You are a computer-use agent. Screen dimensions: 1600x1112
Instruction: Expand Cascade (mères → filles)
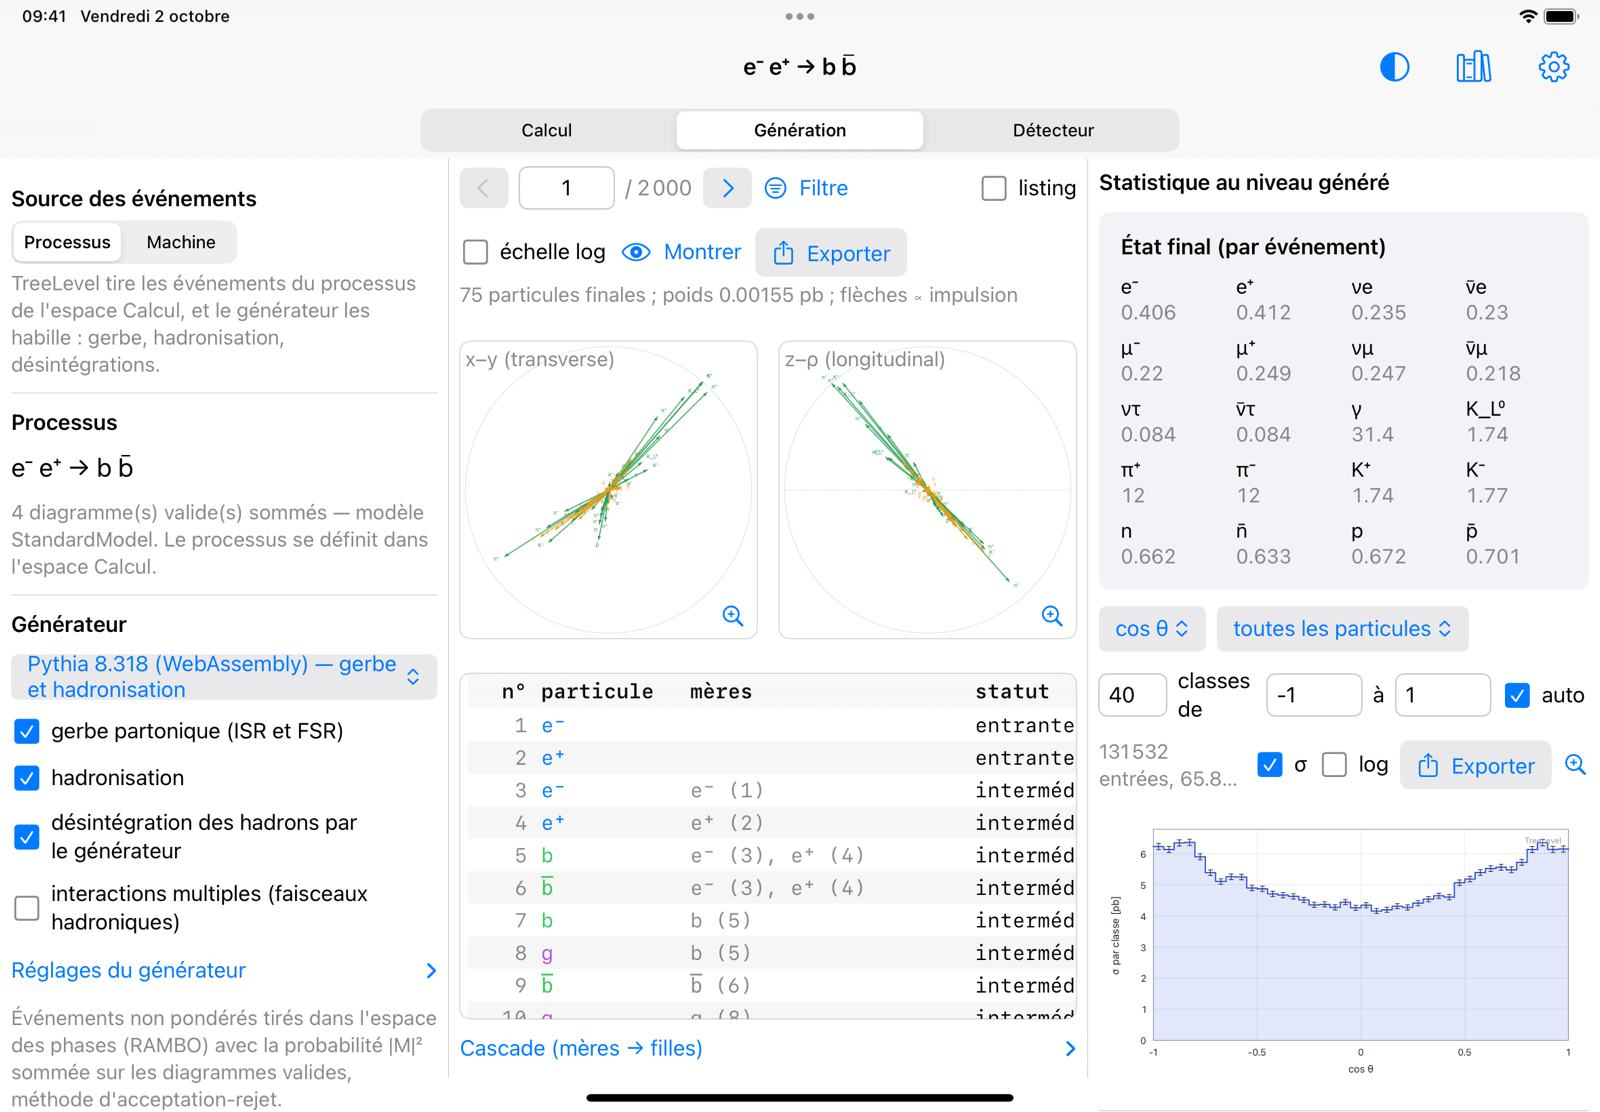pyautogui.click(x=768, y=1048)
